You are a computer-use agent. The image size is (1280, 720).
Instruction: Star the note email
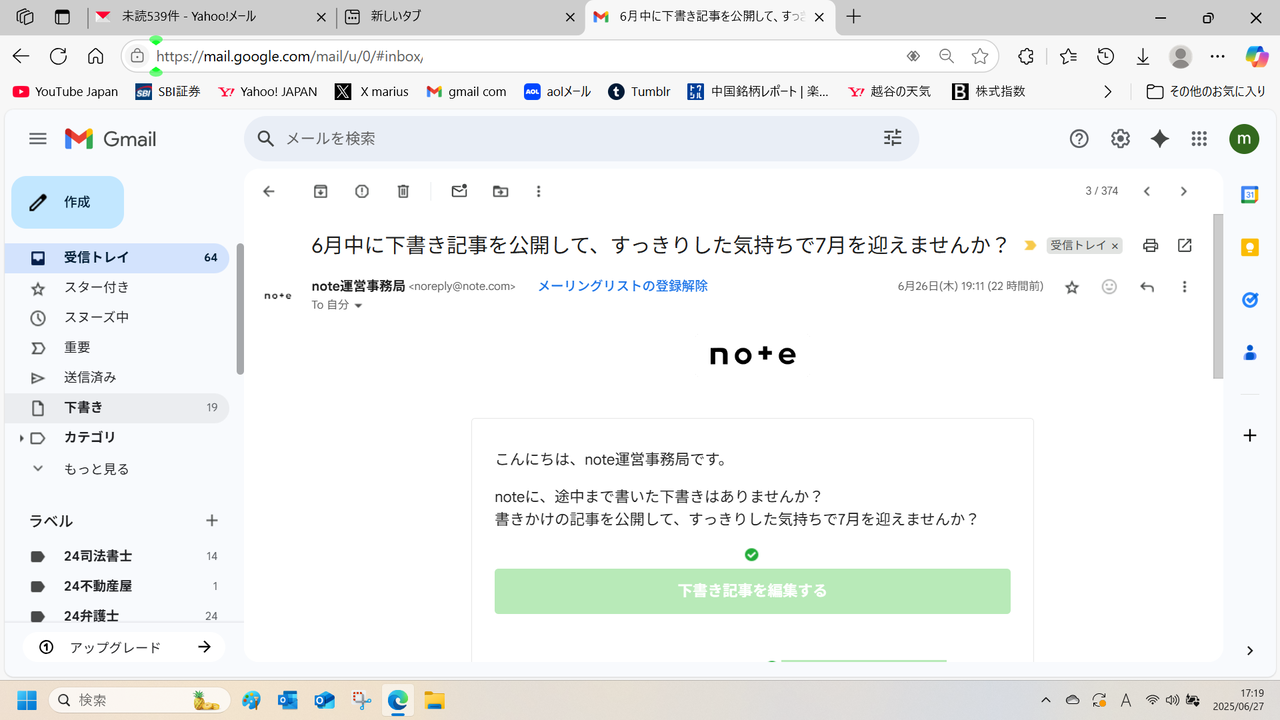(x=1072, y=287)
